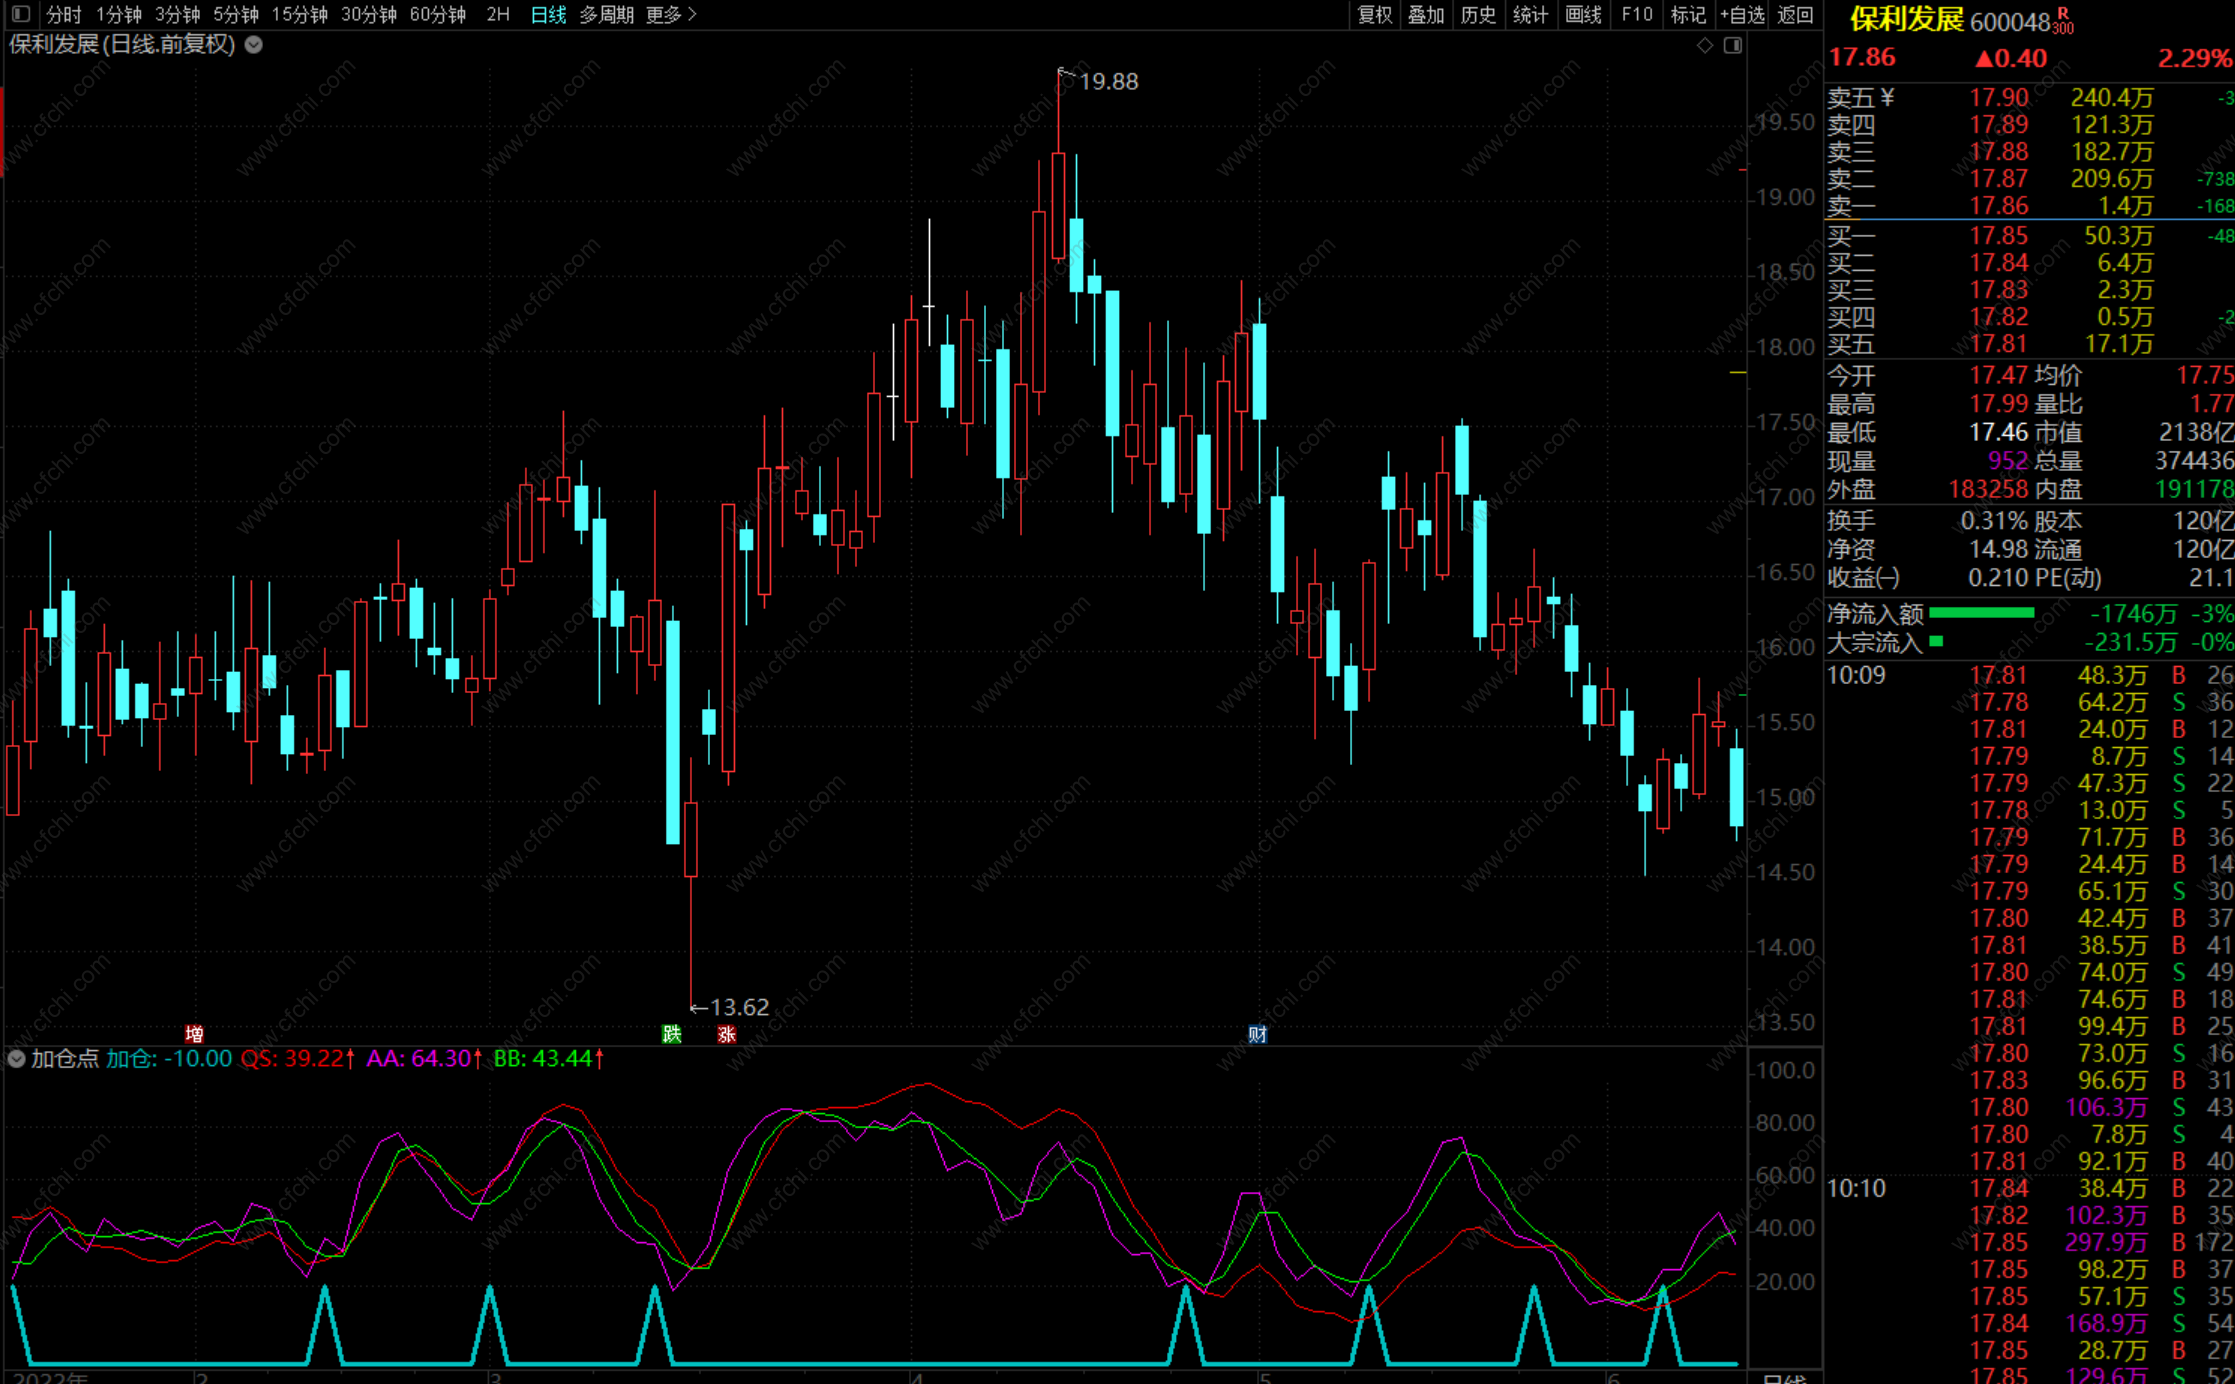Toggle right side panel layout icon
The width and height of the screenshot is (2235, 1384).
(1733, 45)
